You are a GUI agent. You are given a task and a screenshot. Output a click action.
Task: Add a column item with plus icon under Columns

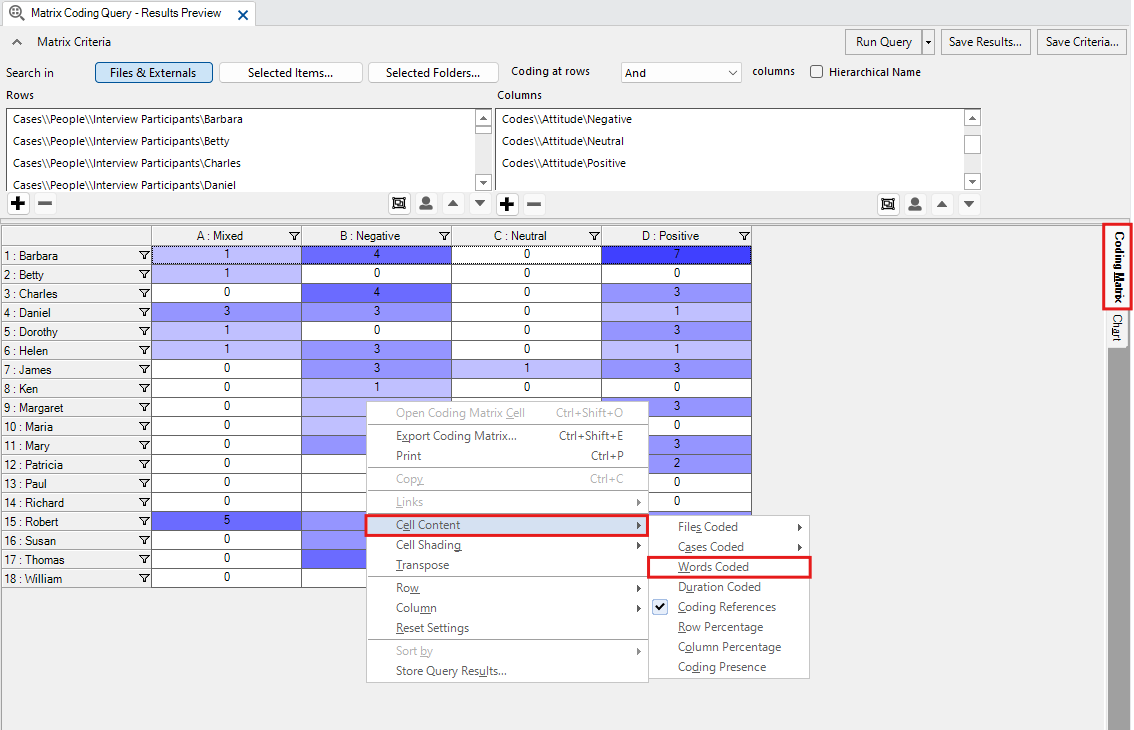(507, 204)
